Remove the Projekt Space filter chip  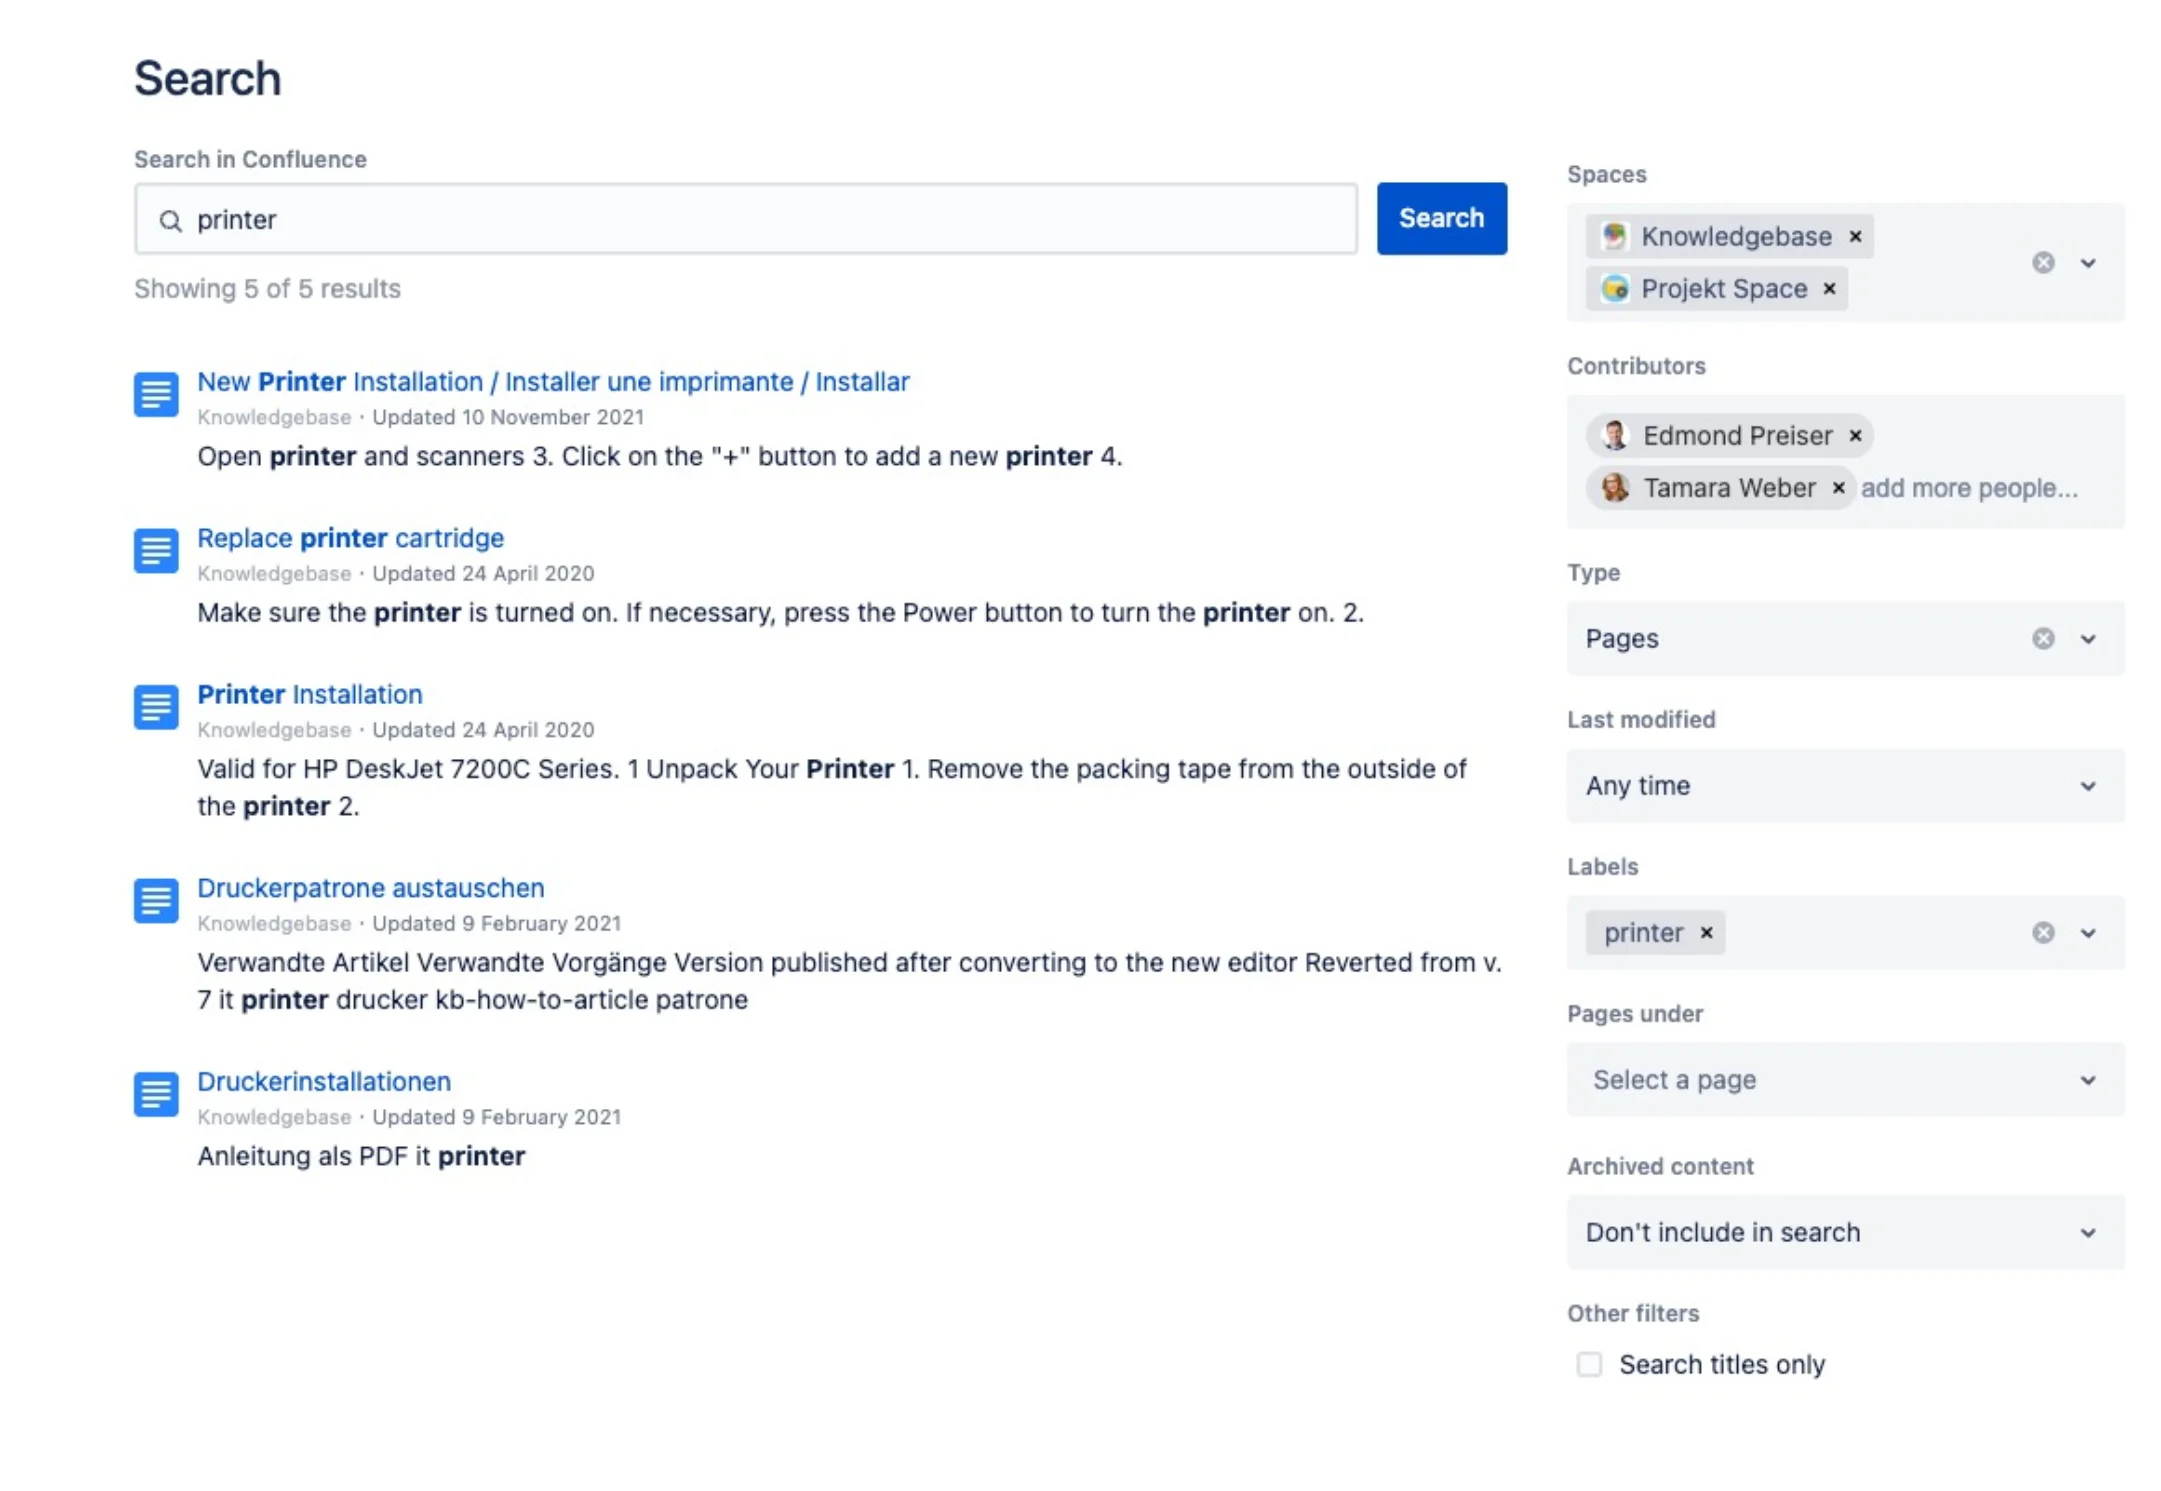tap(1829, 289)
